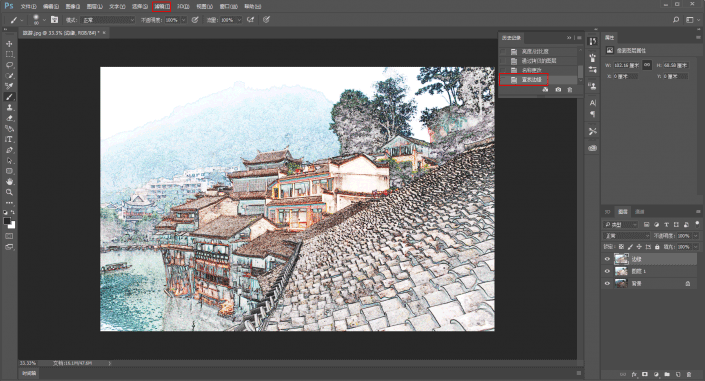Select the Clone Stamp tool

tap(9, 108)
